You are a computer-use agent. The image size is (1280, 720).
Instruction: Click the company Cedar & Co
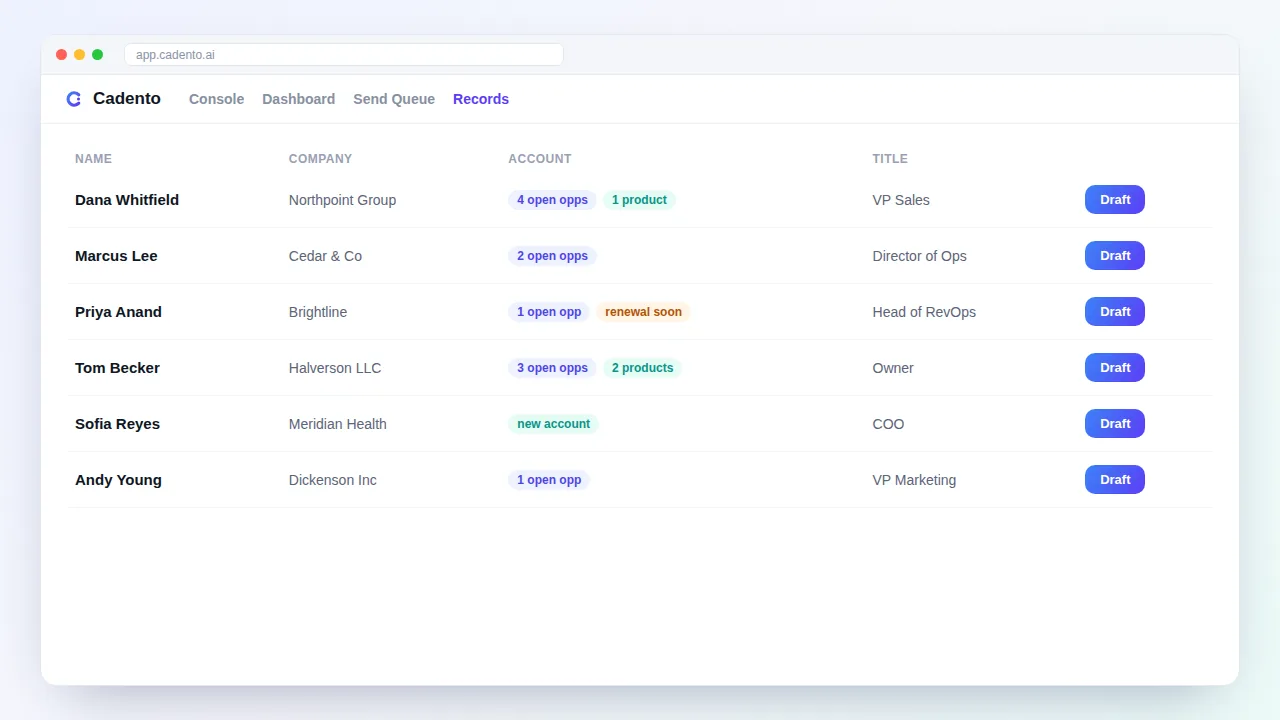coord(325,256)
